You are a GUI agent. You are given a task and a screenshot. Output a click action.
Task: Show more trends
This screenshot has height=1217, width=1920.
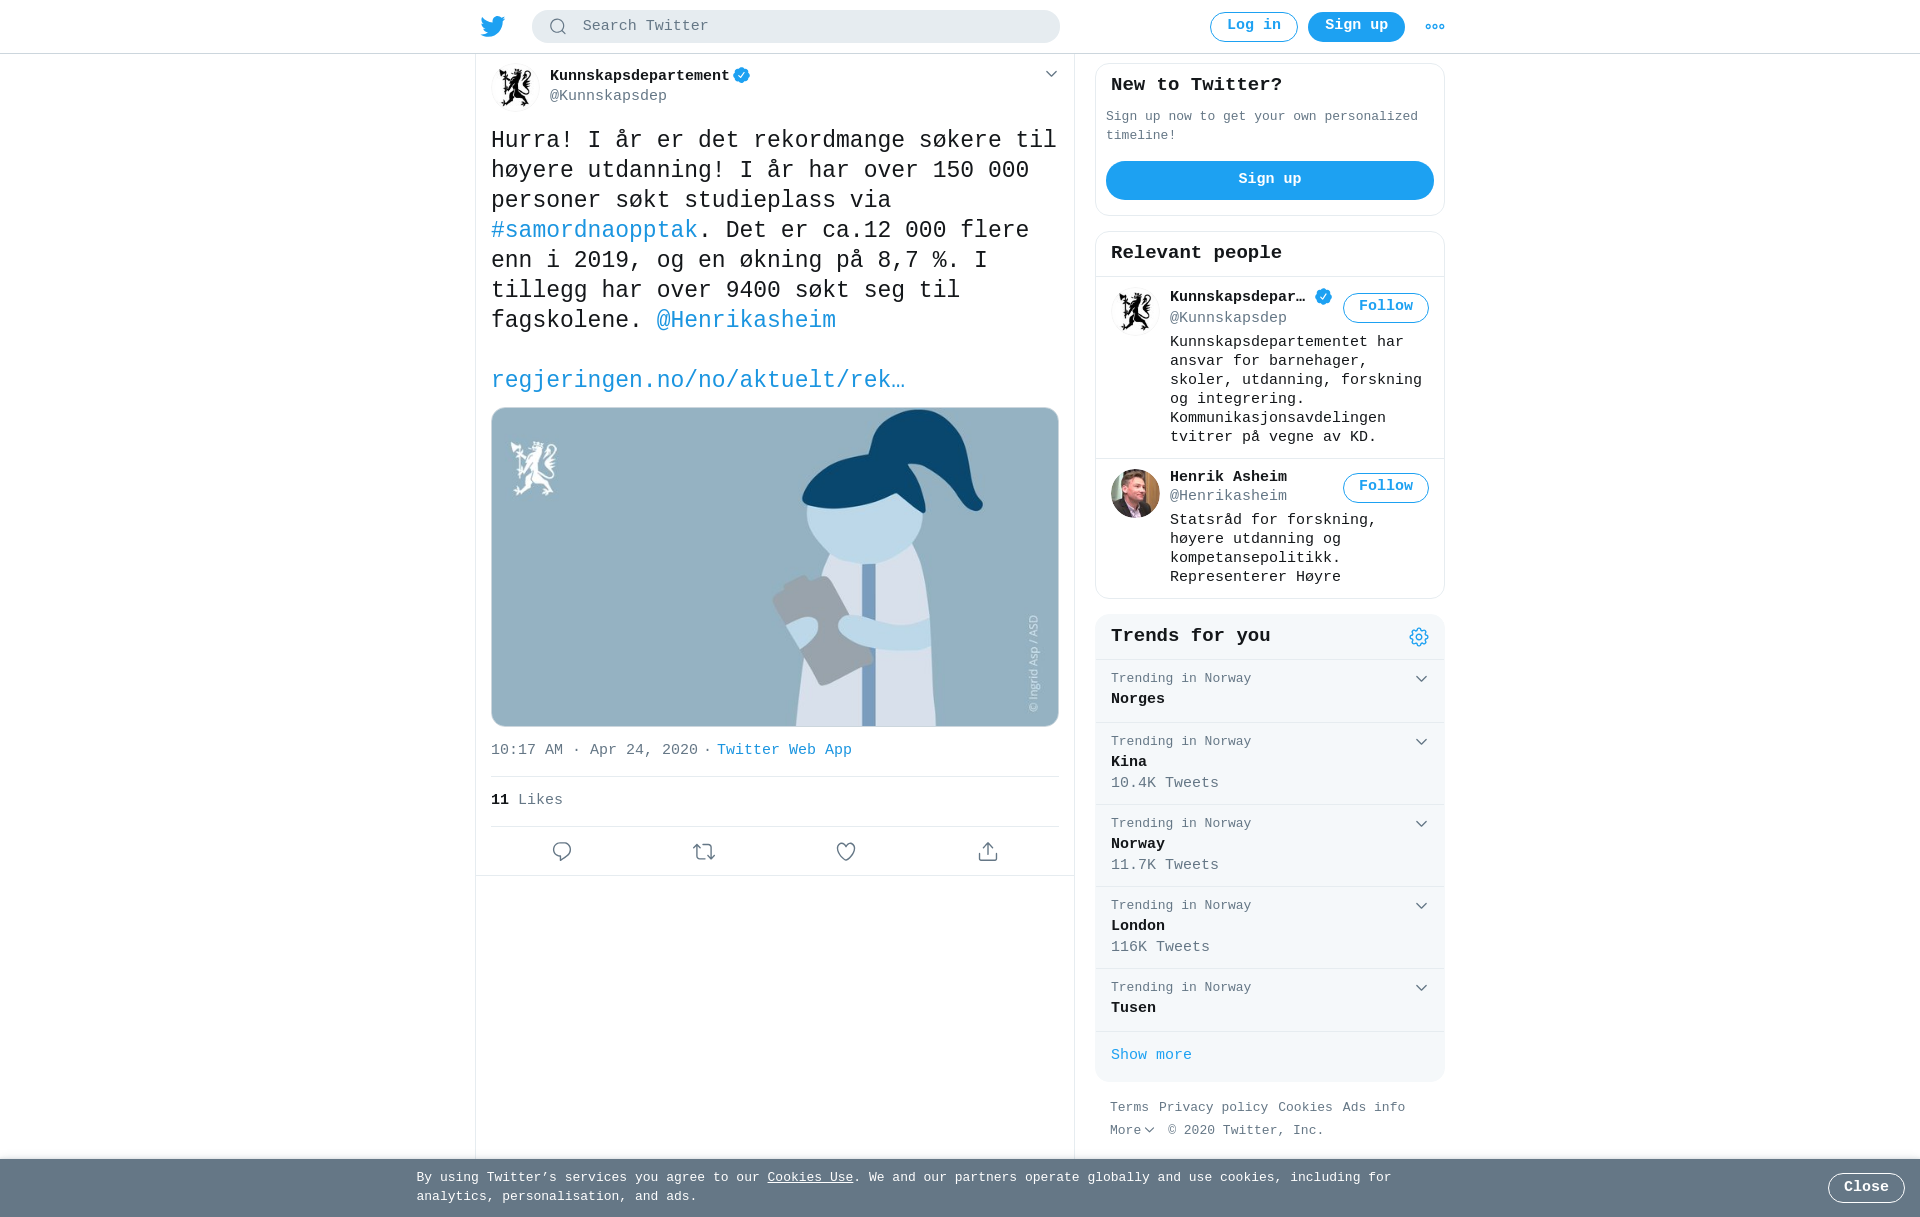coord(1151,1055)
